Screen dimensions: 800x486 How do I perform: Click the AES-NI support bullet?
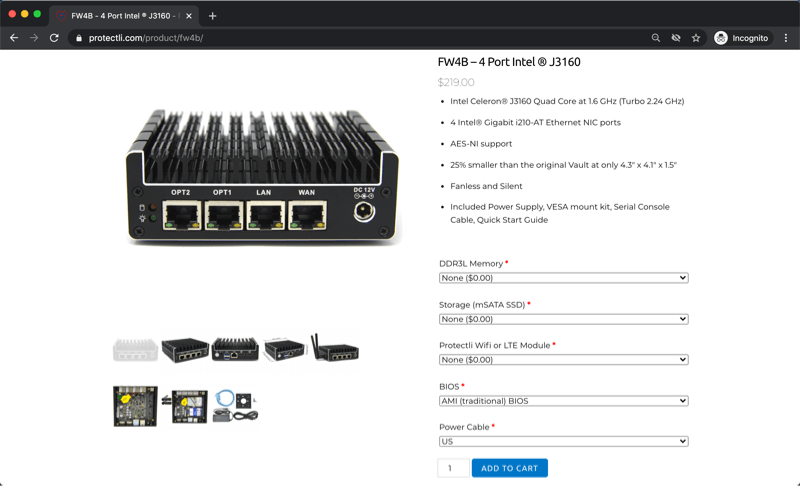pos(481,144)
